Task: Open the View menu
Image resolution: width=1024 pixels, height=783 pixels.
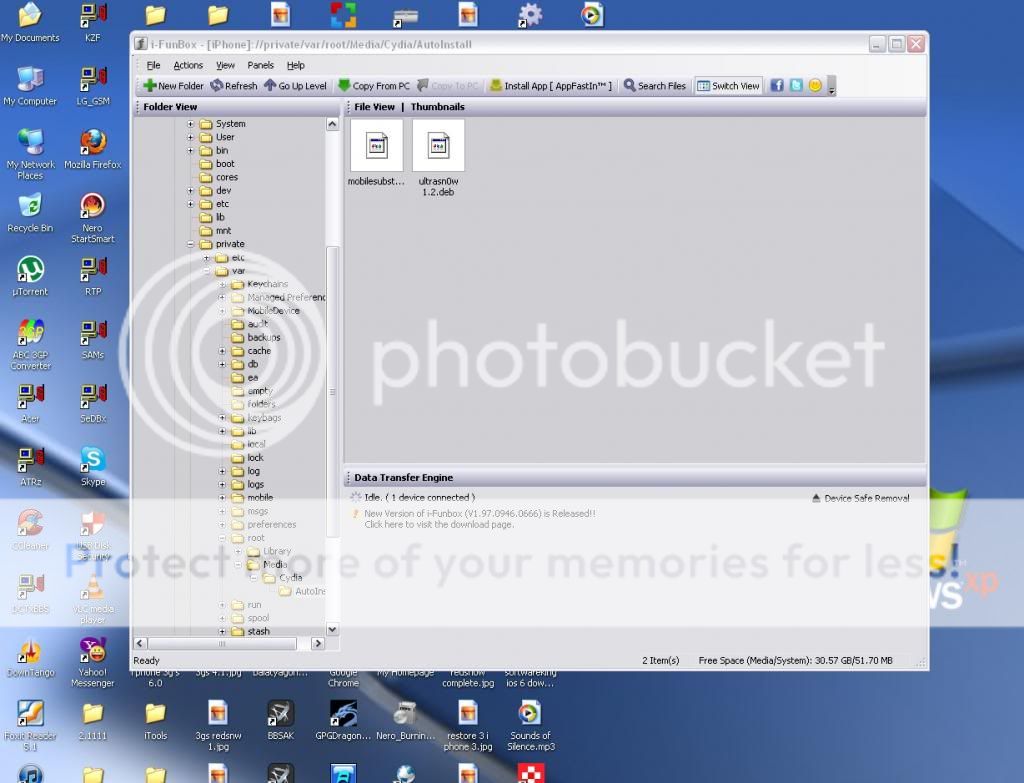Action: pos(225,65)
